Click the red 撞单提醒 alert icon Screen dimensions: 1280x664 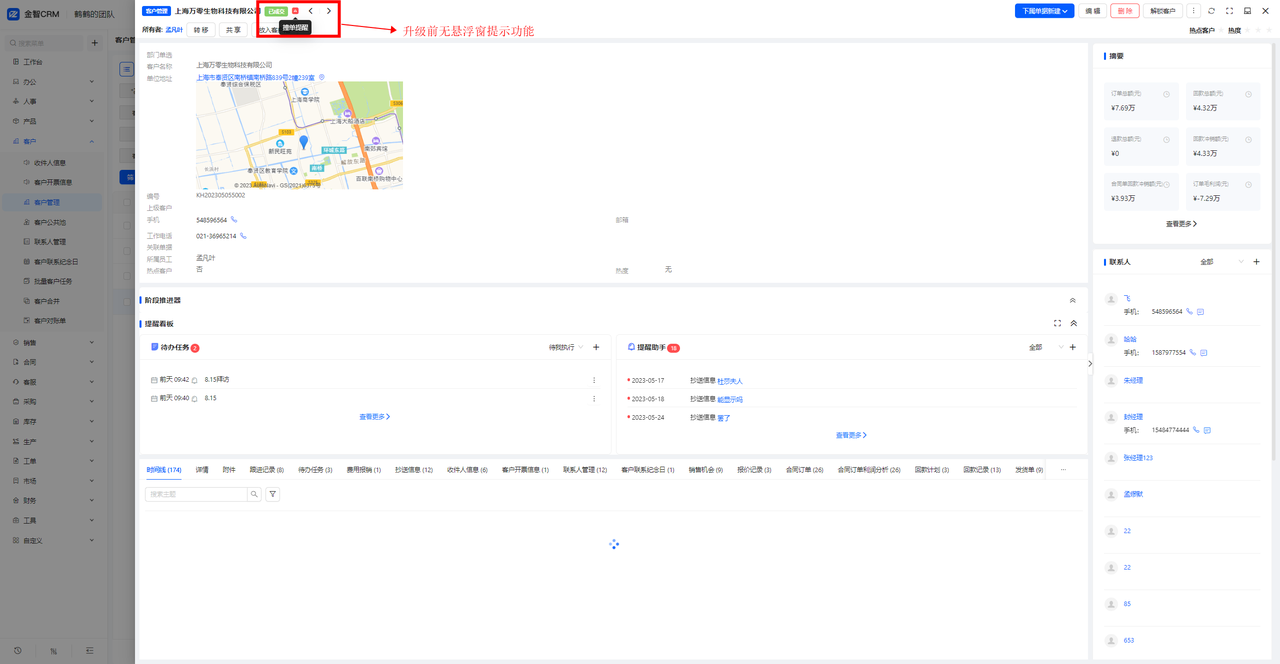[x=295, y=11]
